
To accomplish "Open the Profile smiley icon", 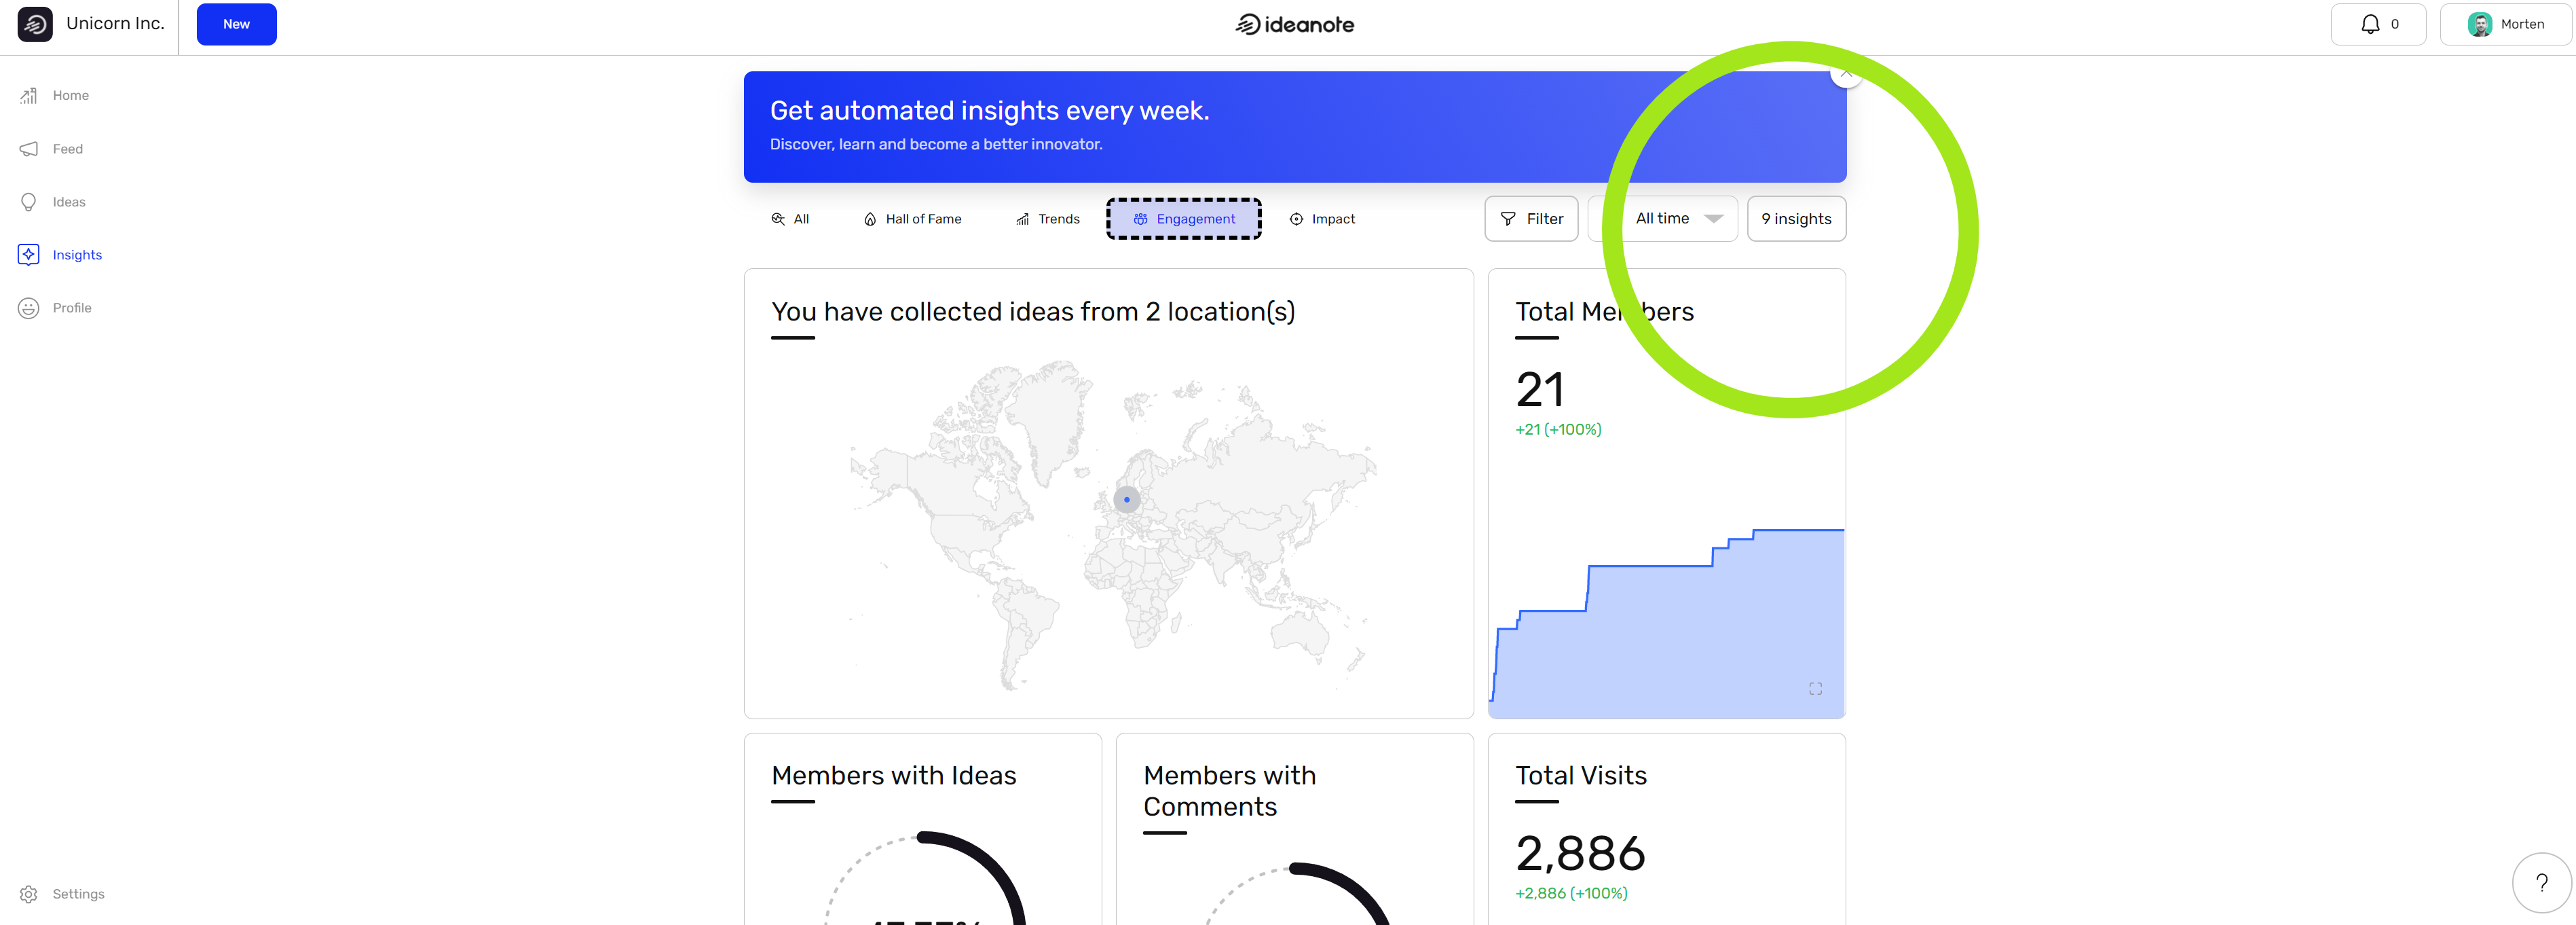I will click(29, 308).
